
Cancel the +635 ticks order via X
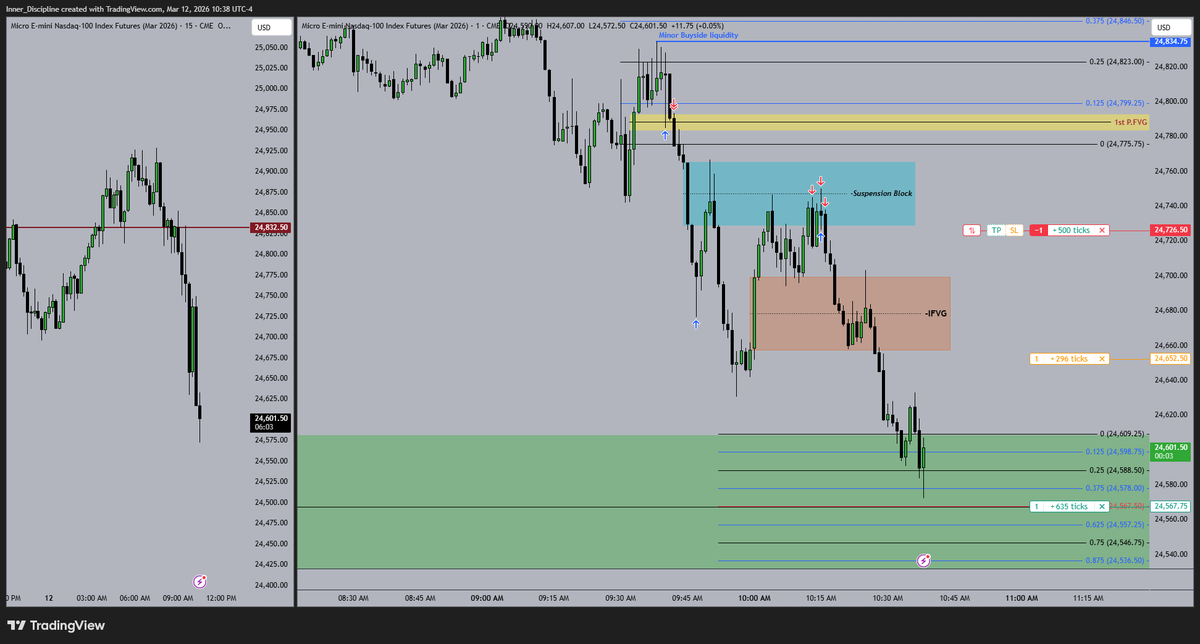(x=1102, y=506)
